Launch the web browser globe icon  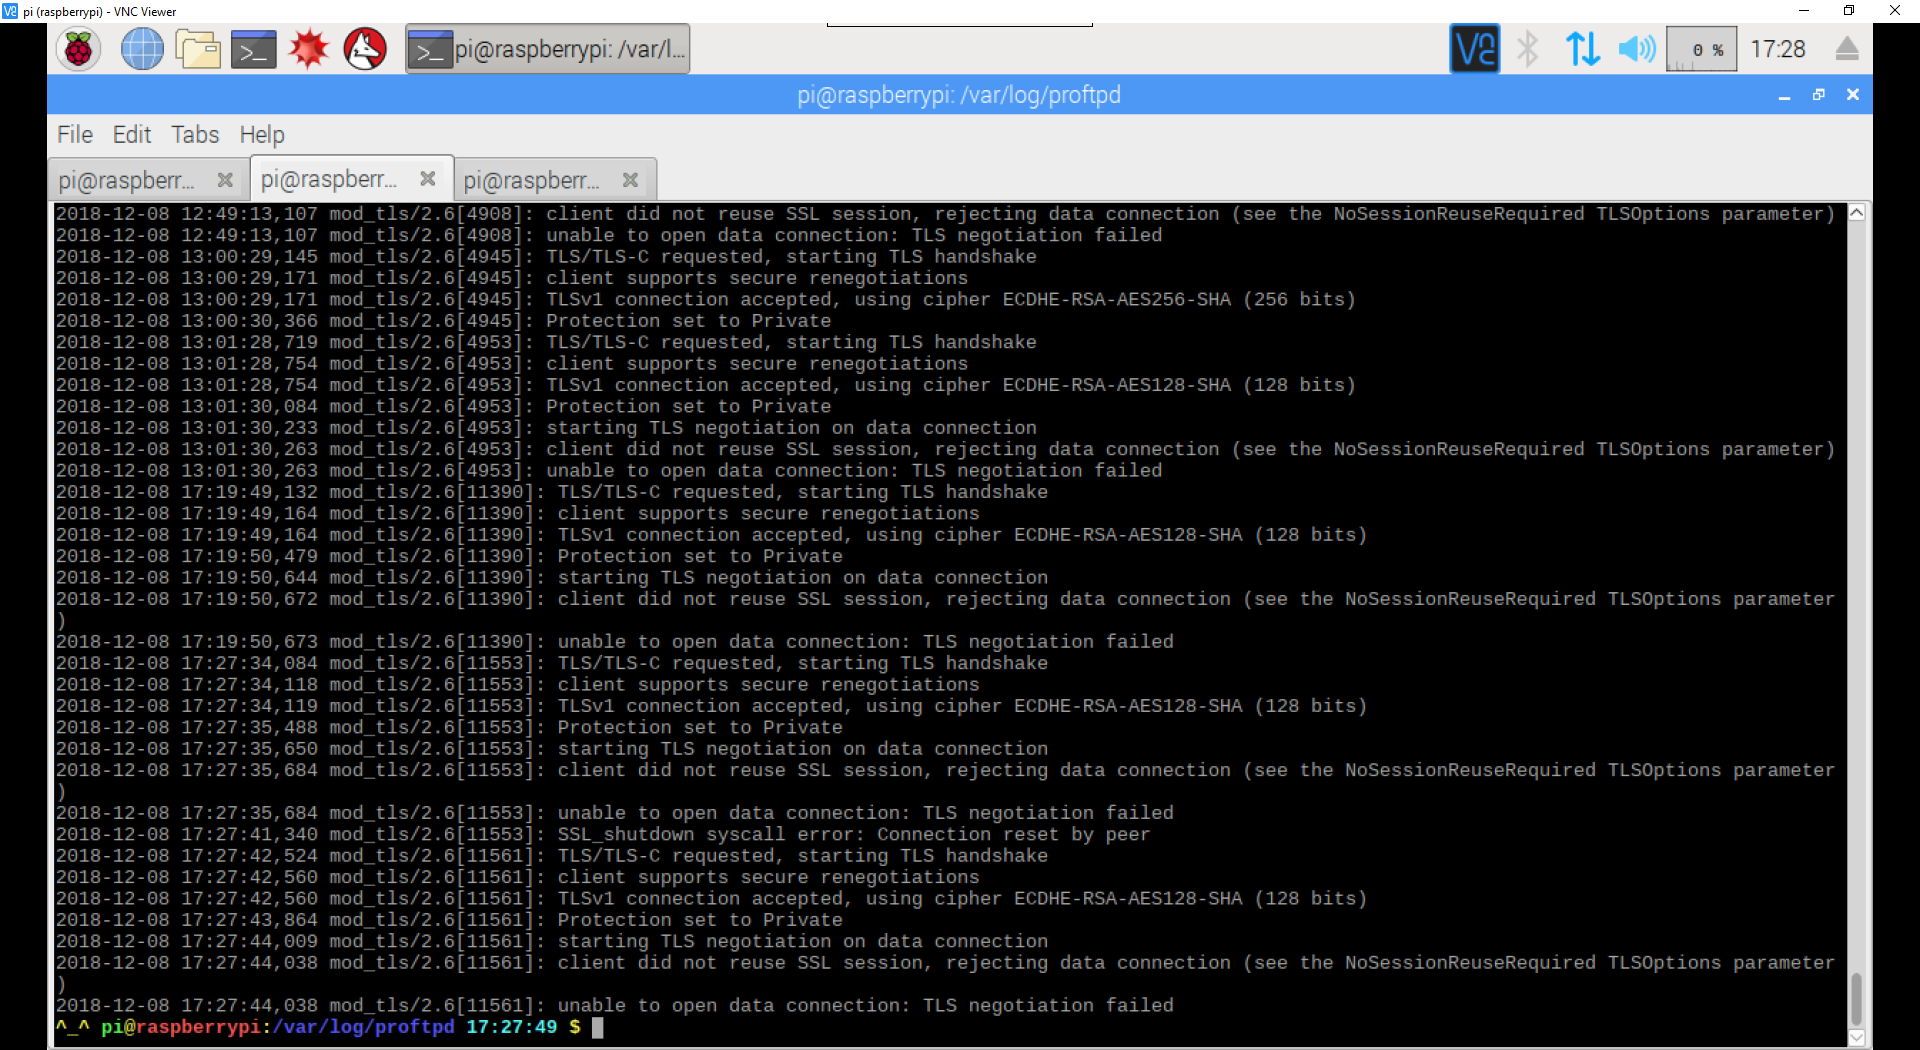coord(142,49)
